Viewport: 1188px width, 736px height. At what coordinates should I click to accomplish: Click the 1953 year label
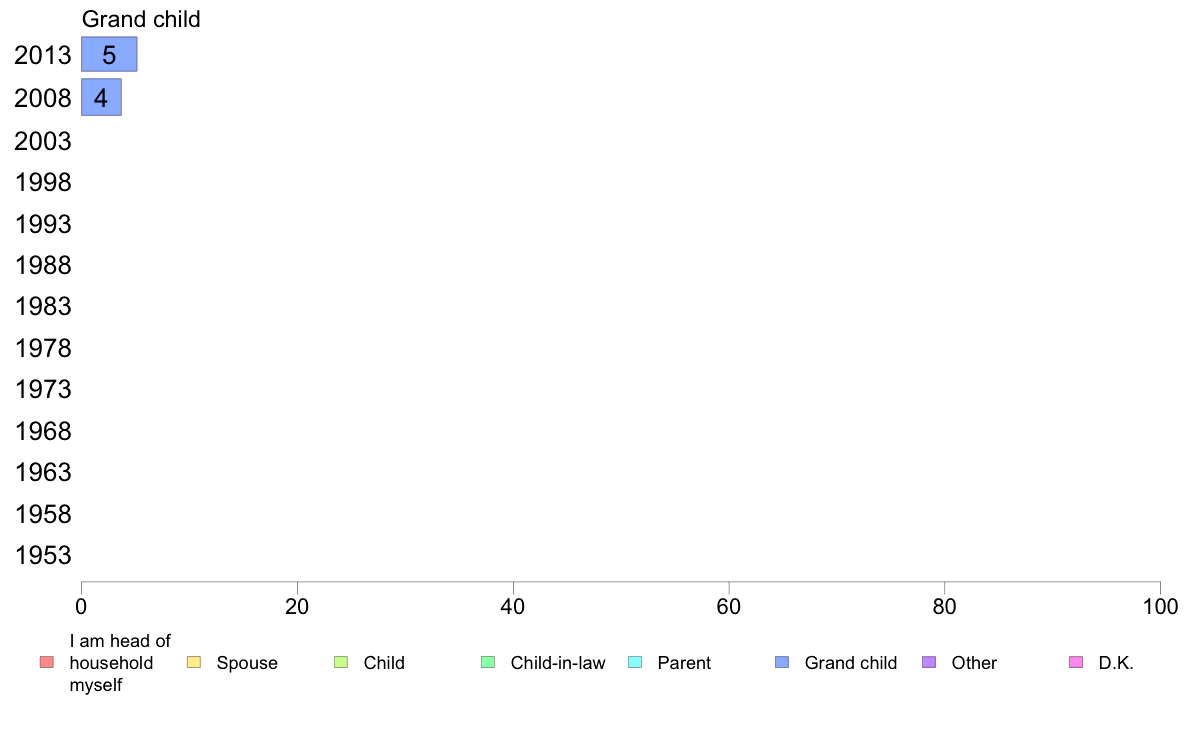click(x=42, y=556)
